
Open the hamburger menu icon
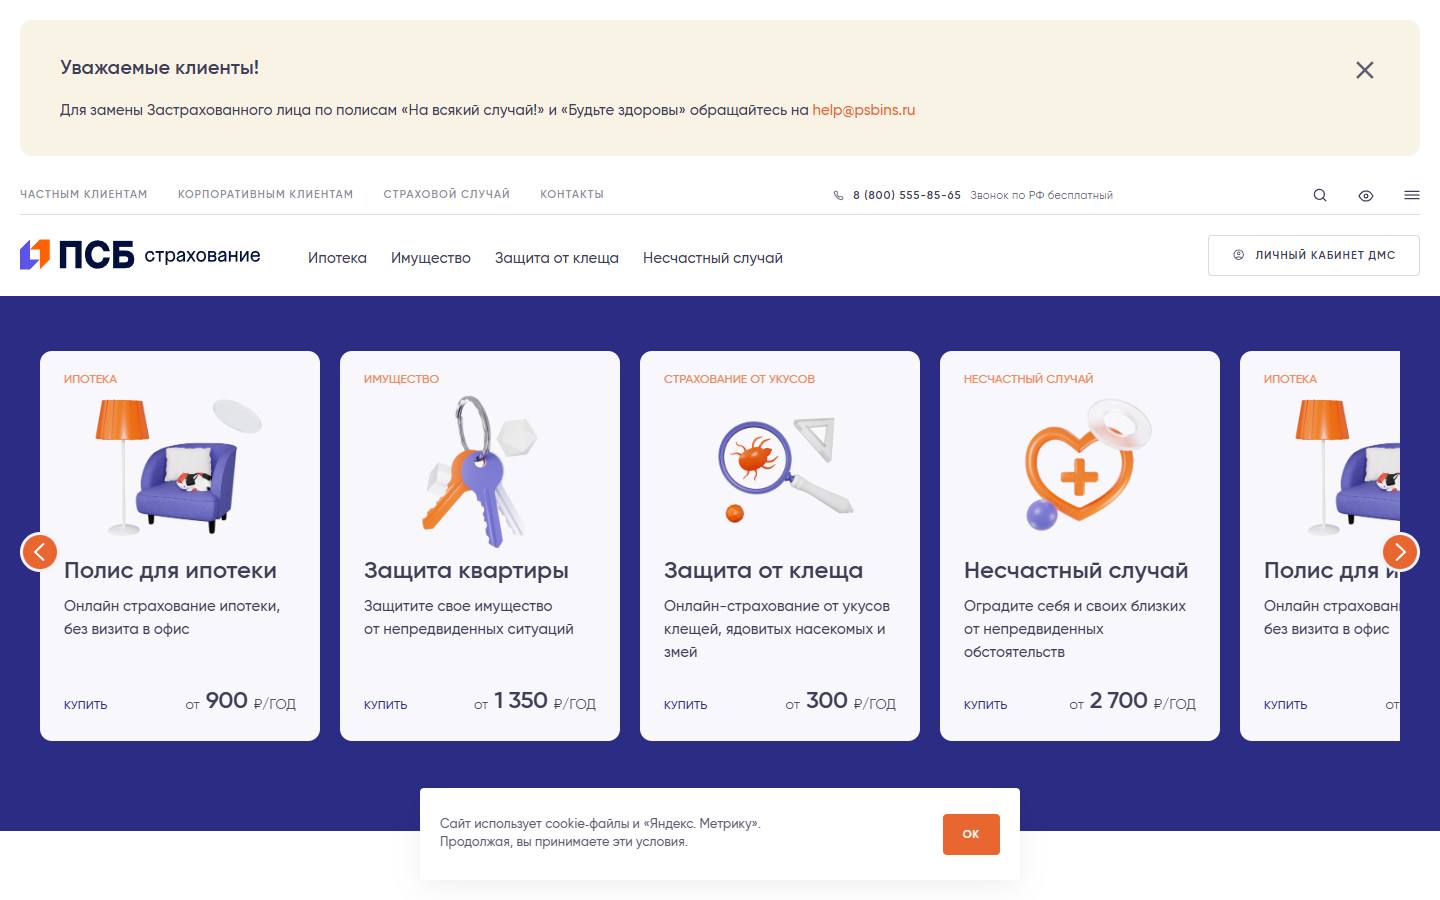coord(1412,195)
